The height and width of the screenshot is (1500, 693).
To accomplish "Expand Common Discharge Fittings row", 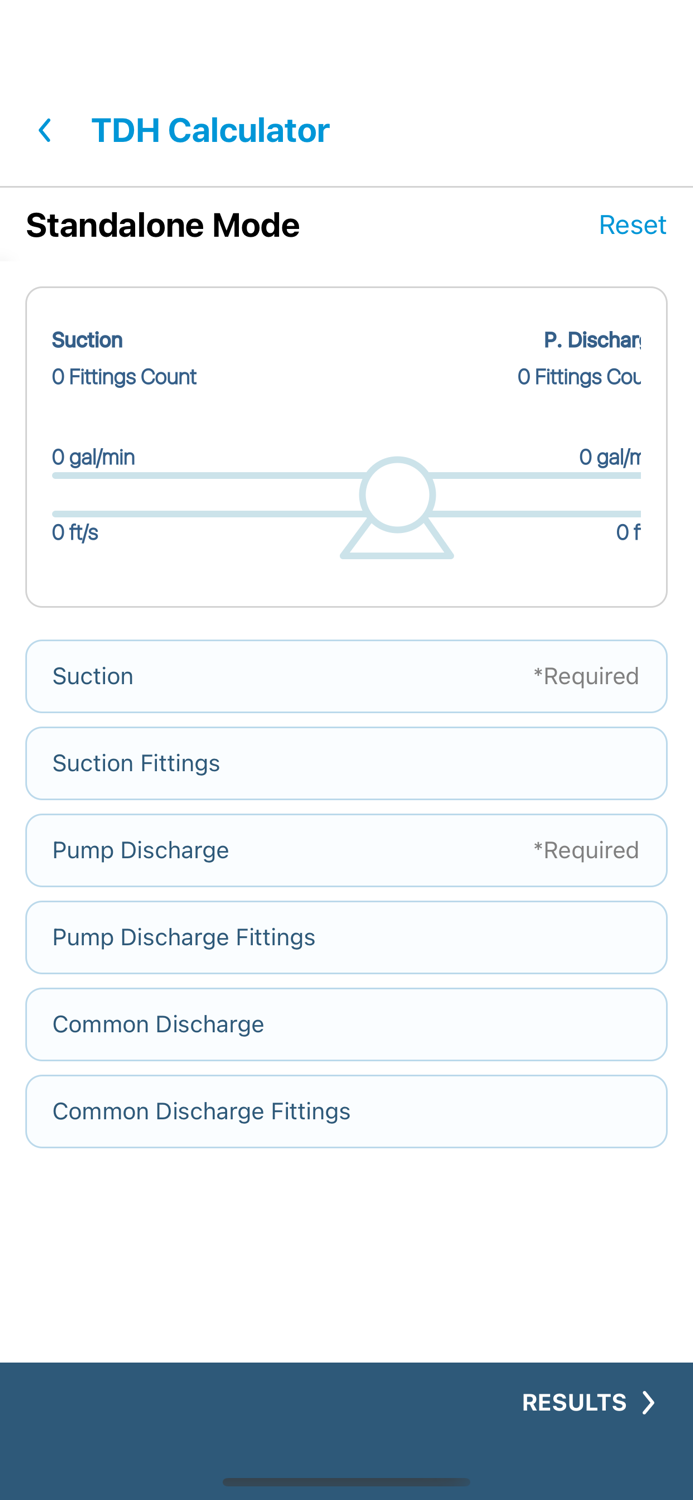I will [346, 1111].
